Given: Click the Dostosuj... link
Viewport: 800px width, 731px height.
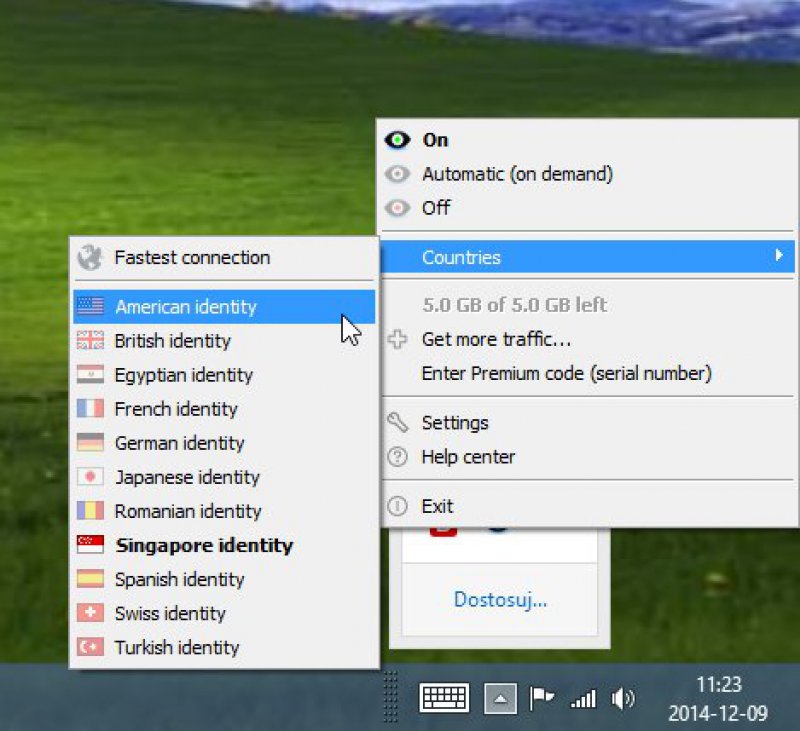Looking at the screenshot, I should [x=500, y=599].
